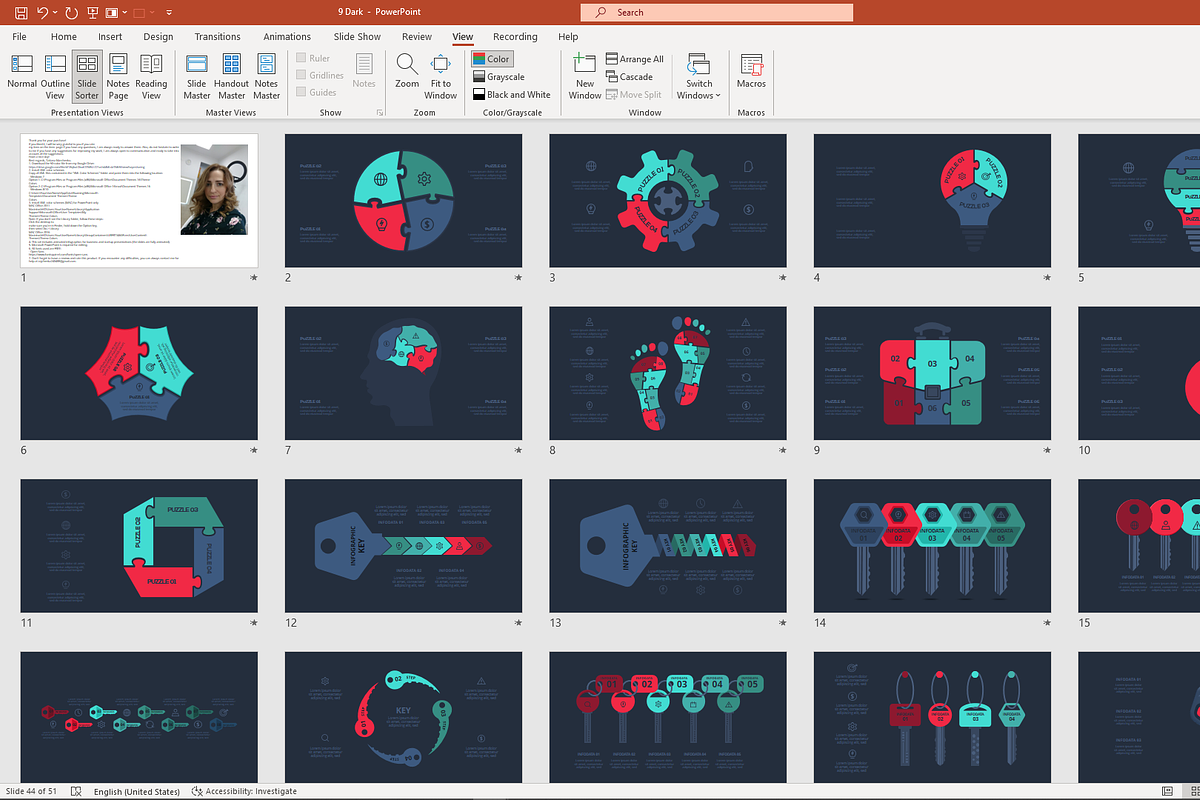Open the Review tab
1200x800 pixels.
tap(417, 37)
